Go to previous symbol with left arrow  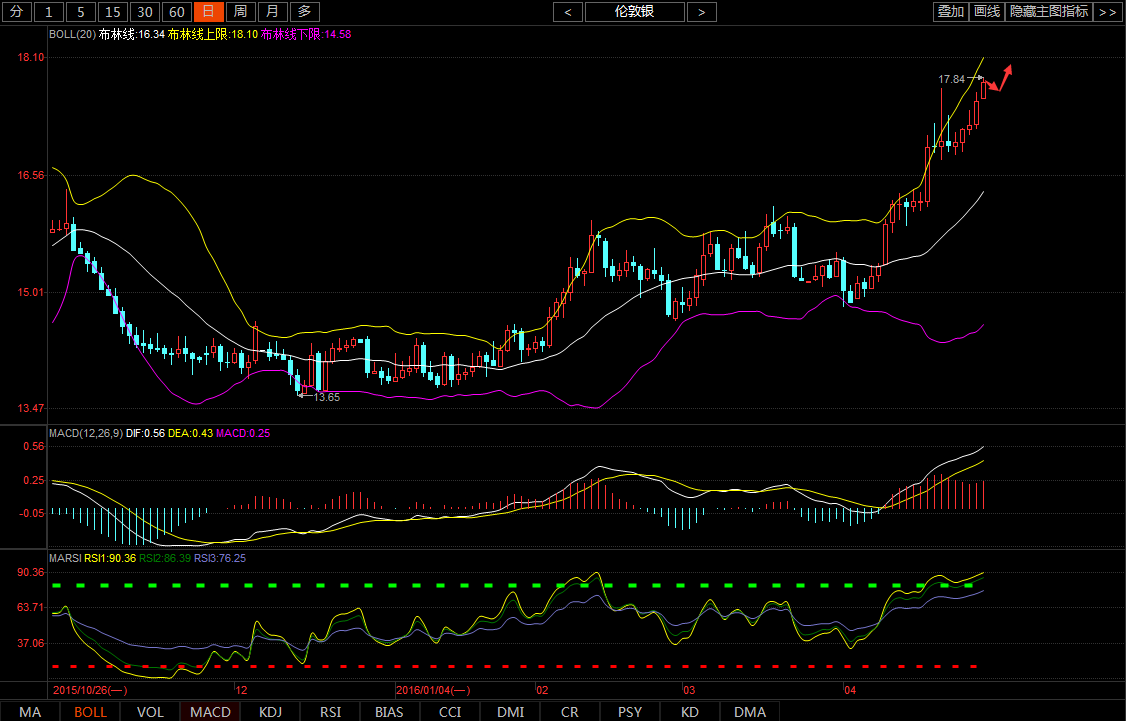(568, 12)
